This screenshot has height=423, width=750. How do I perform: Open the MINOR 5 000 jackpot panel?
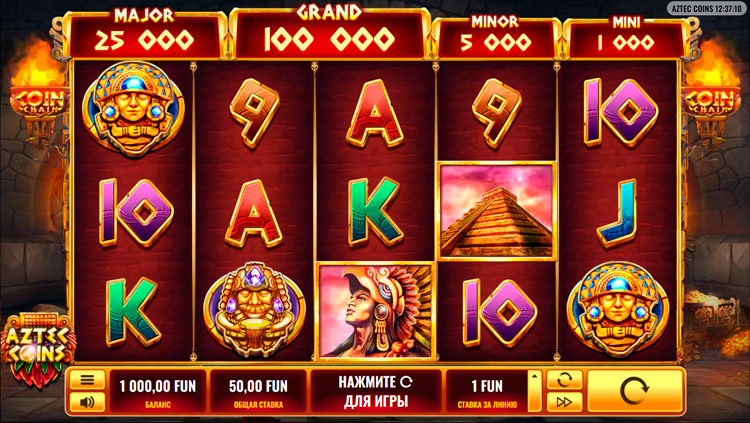[496, 37]
